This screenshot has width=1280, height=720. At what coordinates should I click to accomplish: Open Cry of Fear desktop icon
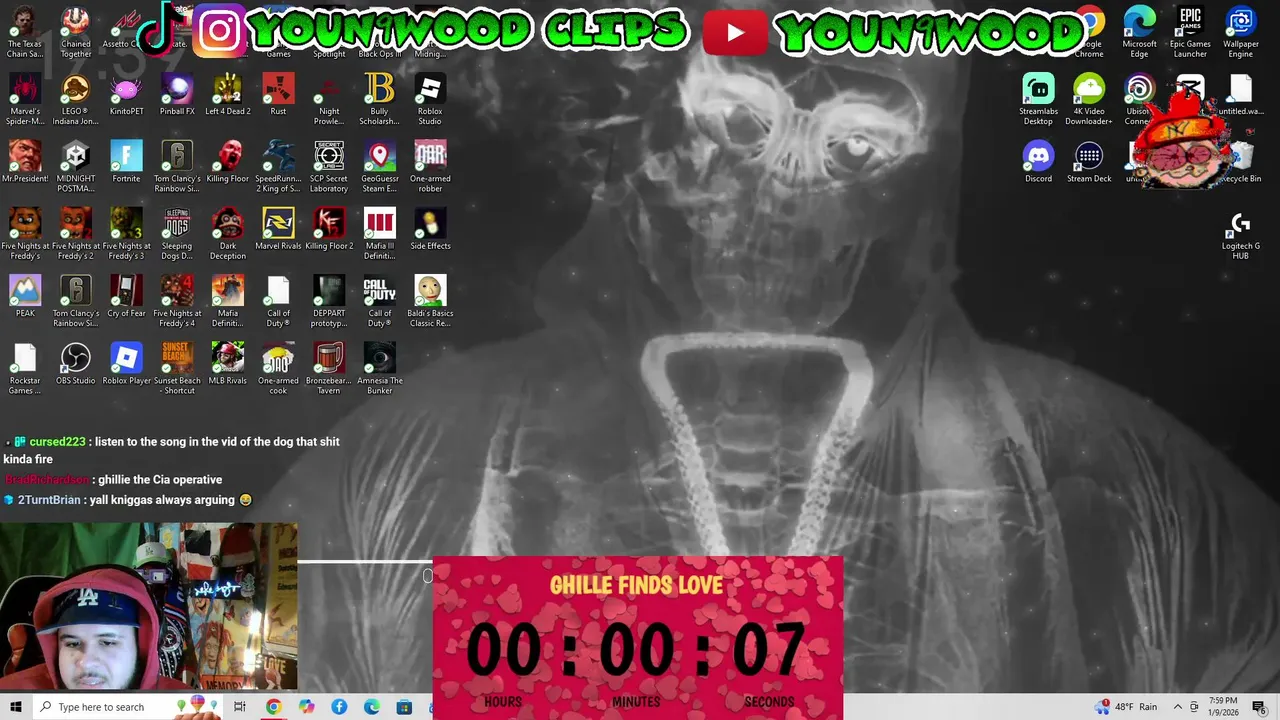(126, 296)
